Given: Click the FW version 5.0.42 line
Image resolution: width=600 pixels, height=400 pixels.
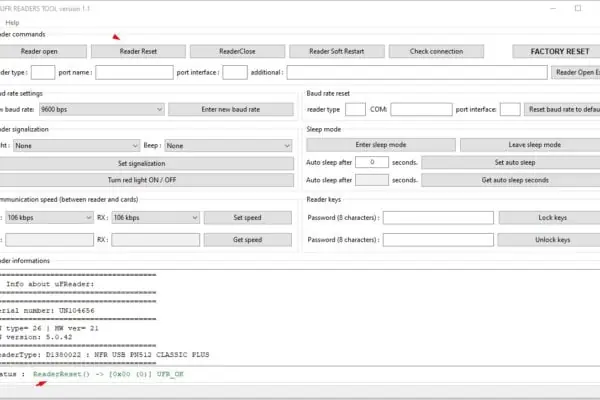Looking at the screenshot, I should coord(36,337).
